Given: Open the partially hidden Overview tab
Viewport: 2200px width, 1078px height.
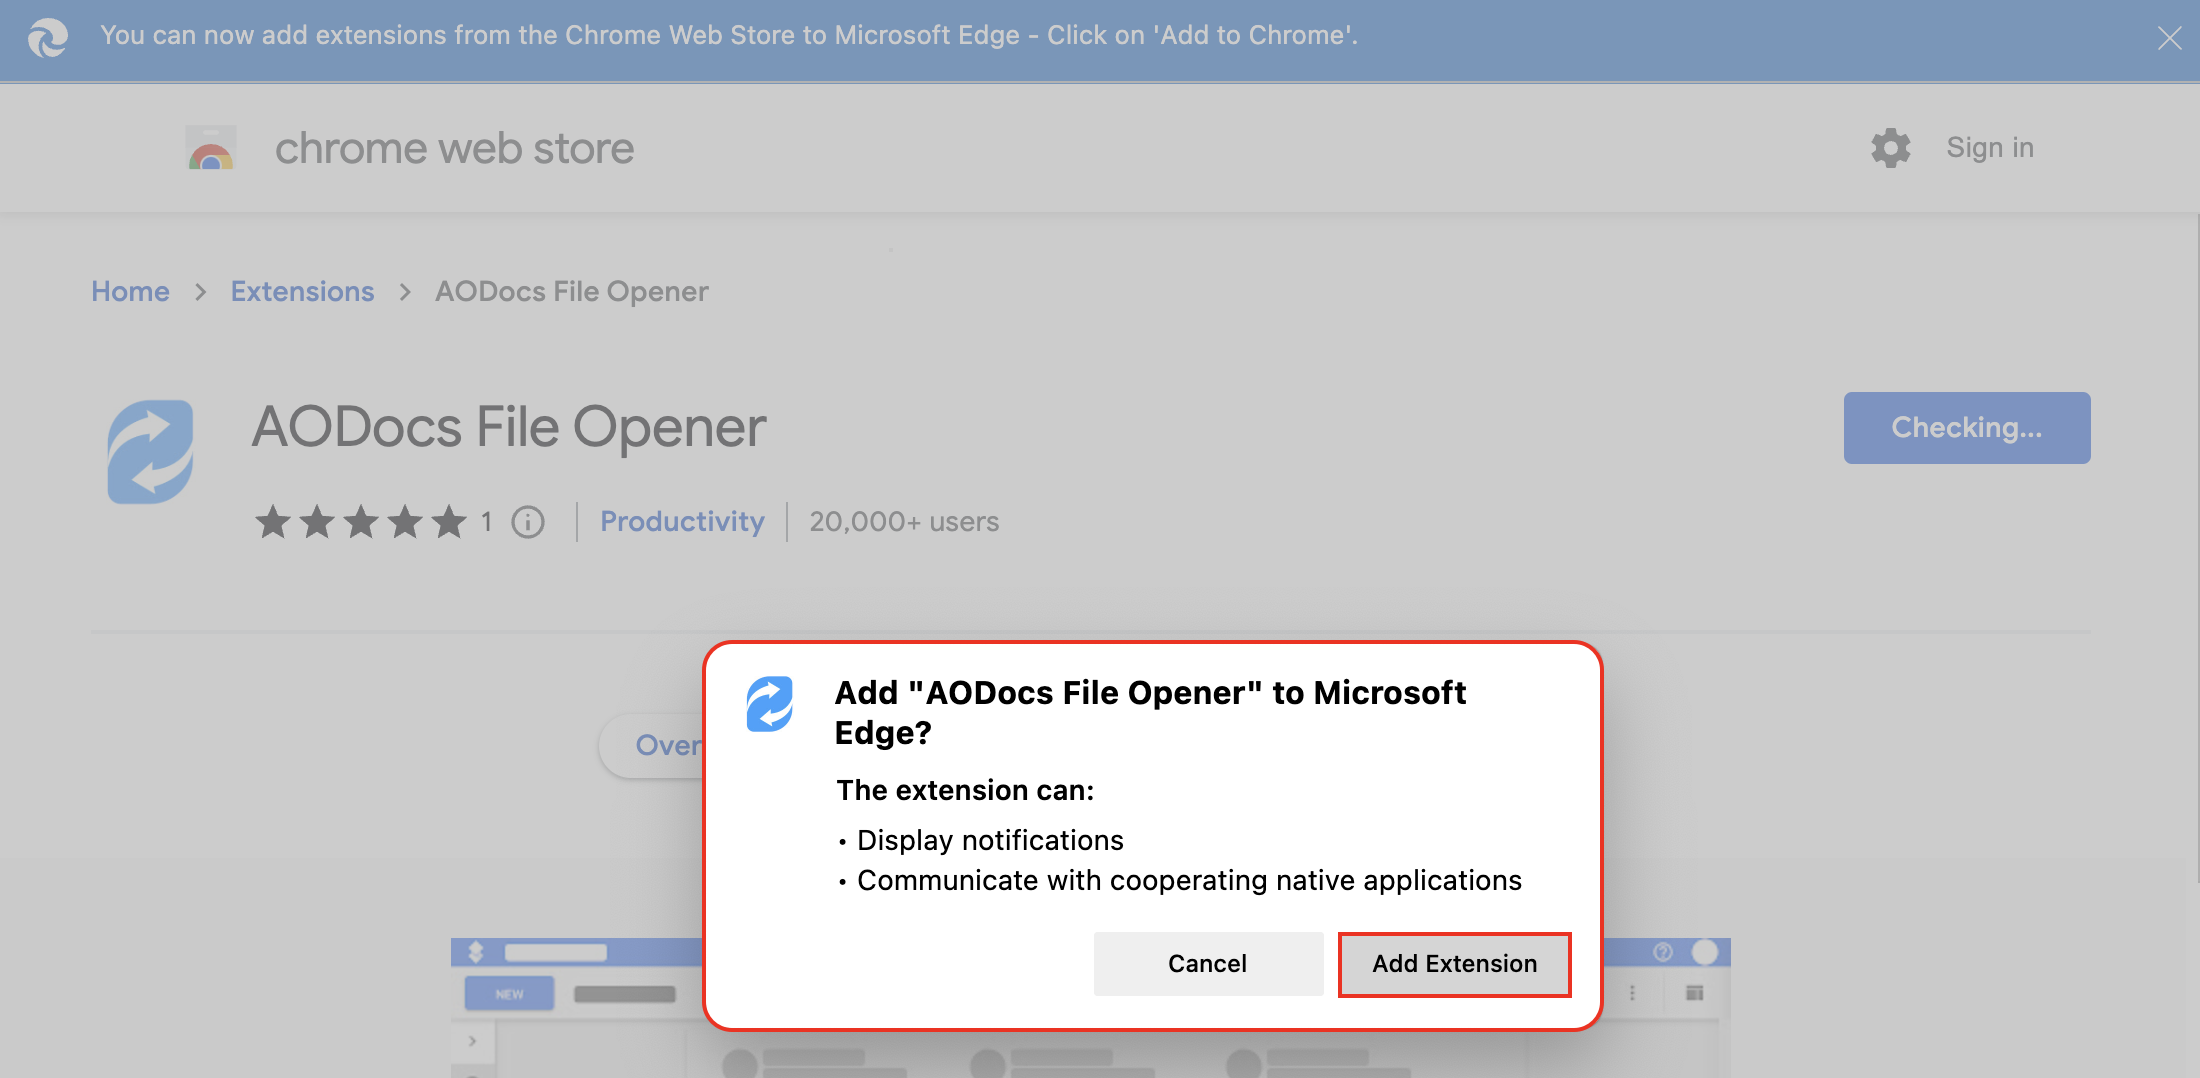Looking at the screenshot, I should pos(652,746).
